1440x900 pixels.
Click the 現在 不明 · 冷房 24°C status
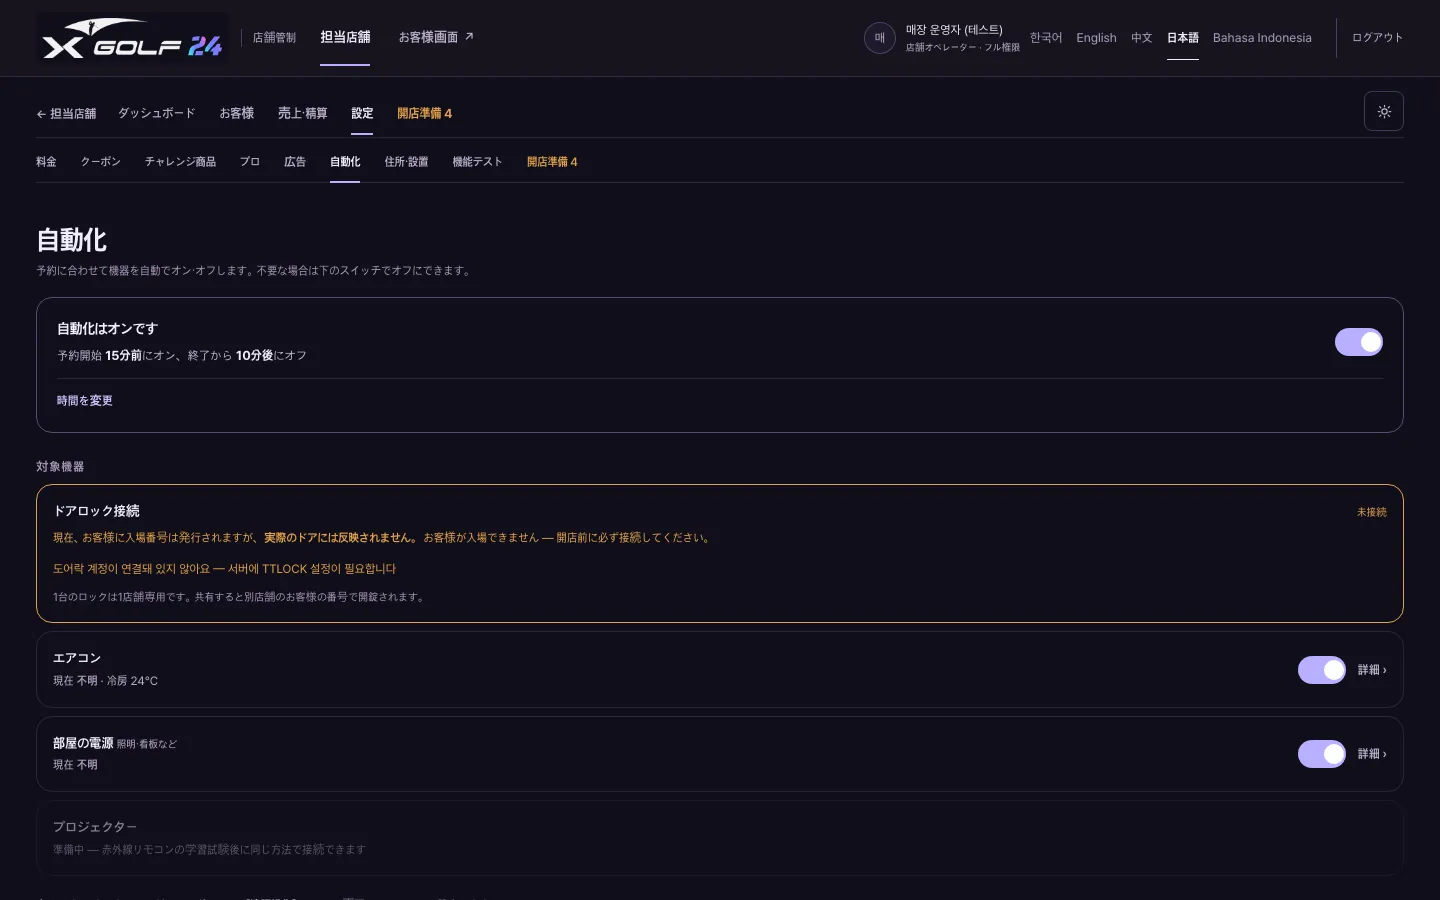[x=105, y=681]
